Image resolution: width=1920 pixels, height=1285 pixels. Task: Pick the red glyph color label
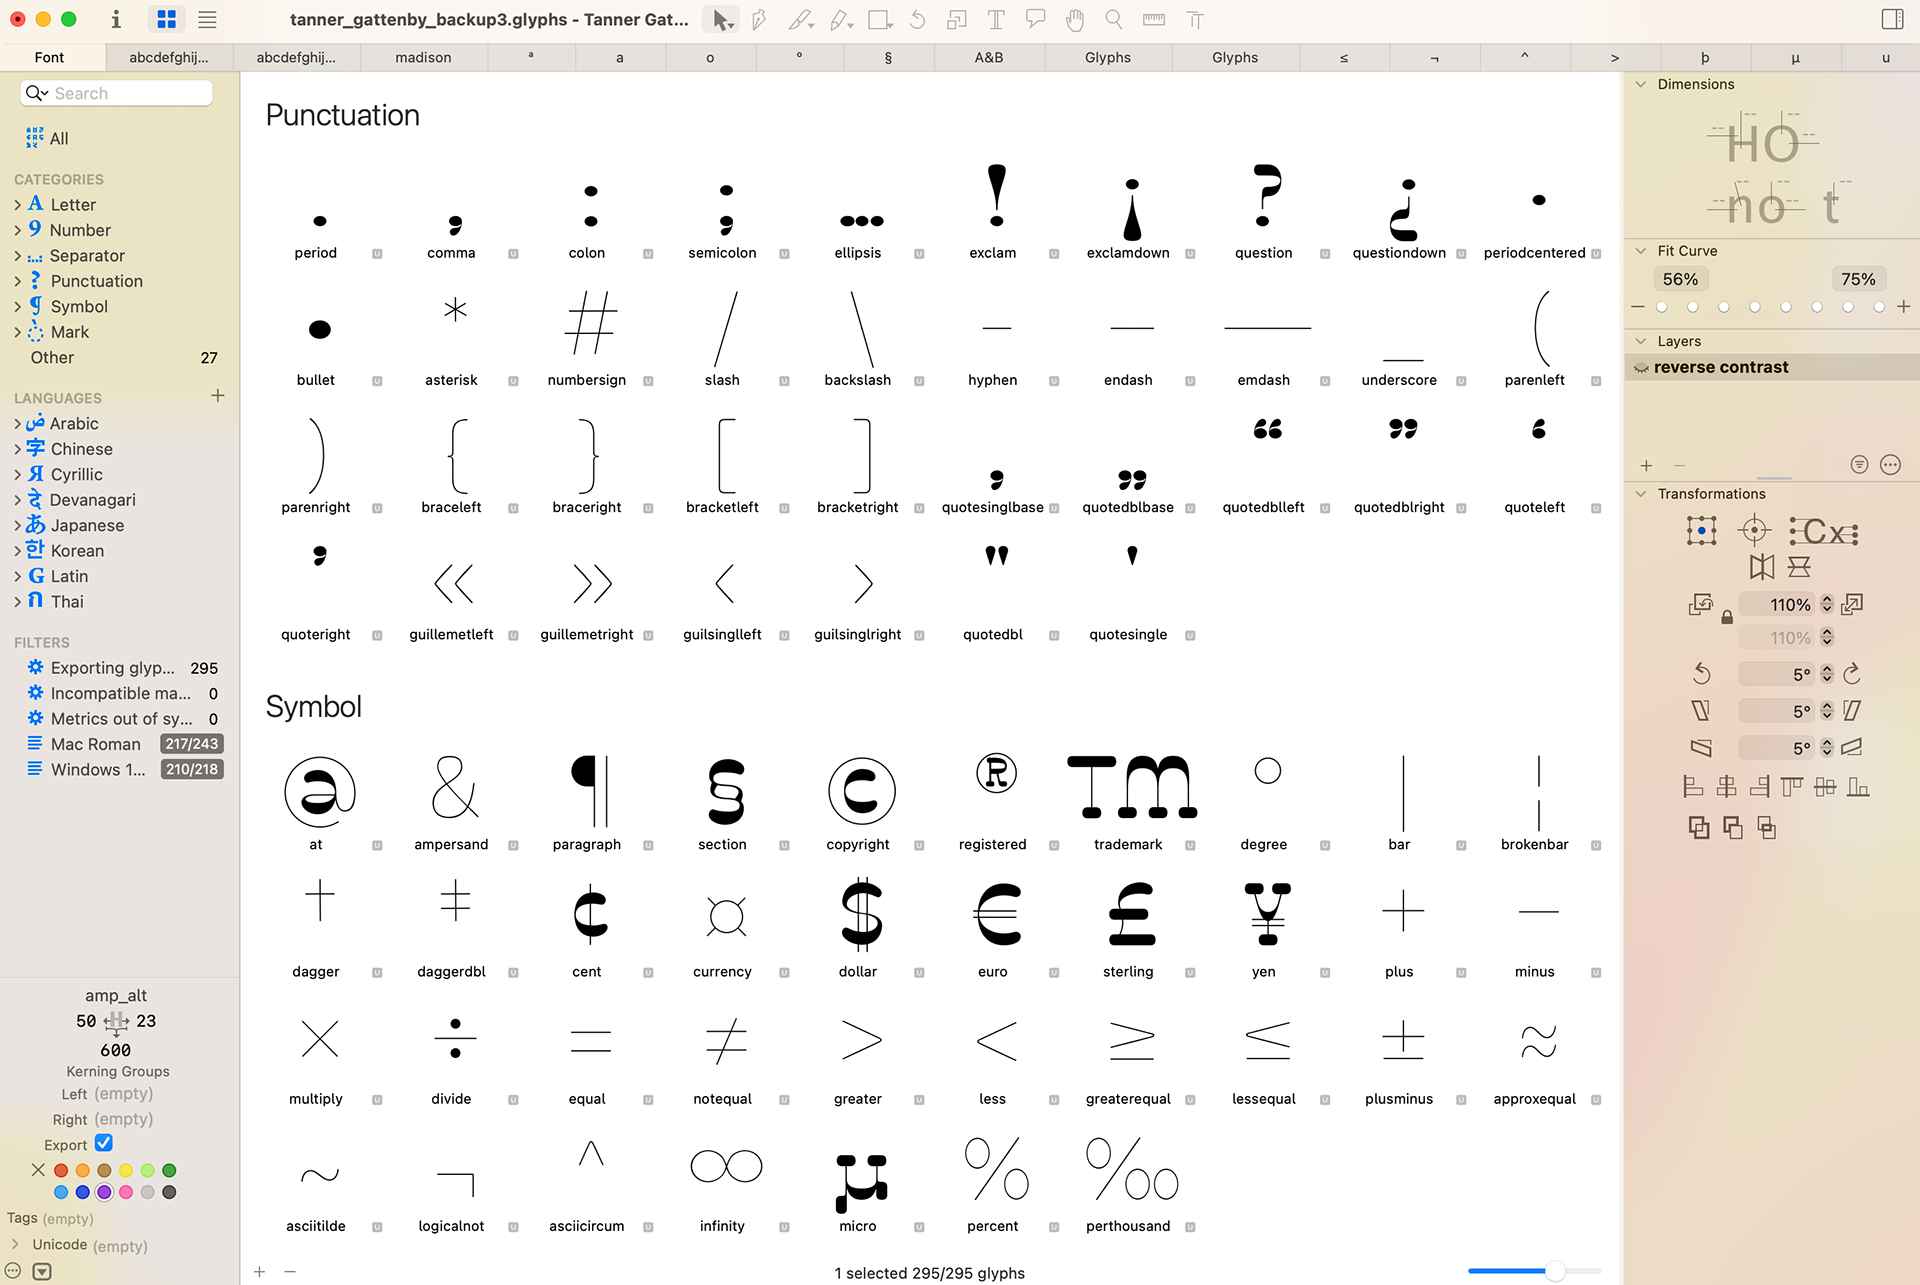click(61, 1170)
